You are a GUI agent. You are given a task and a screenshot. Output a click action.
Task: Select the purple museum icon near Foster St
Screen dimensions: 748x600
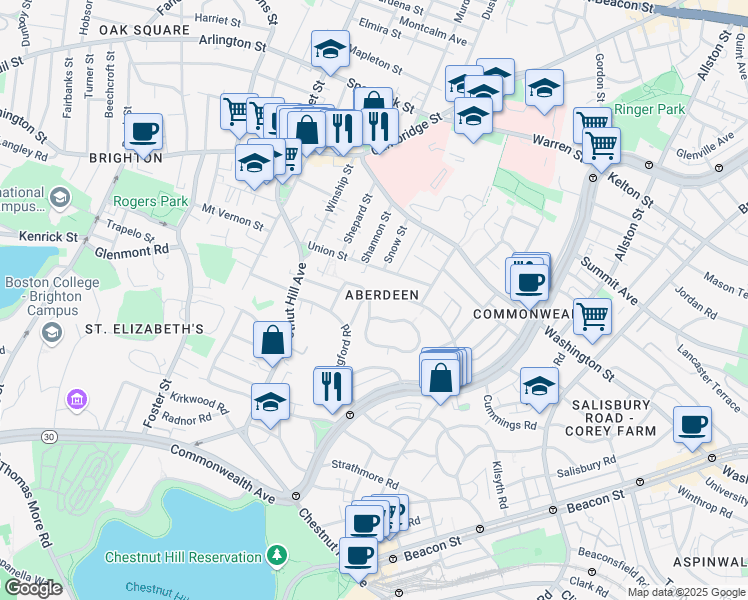(x=76, y=401)
